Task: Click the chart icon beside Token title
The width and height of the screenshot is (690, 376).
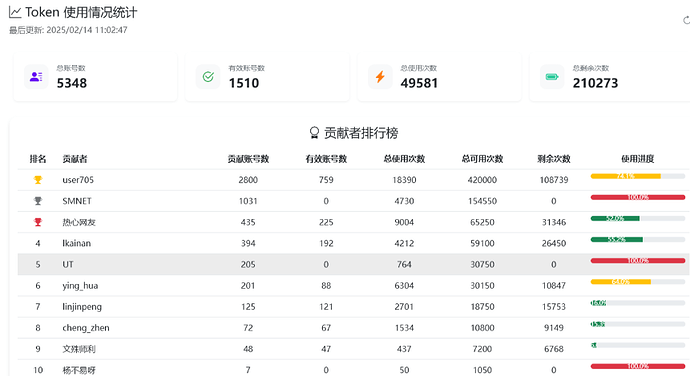Action: click(15, 12)
